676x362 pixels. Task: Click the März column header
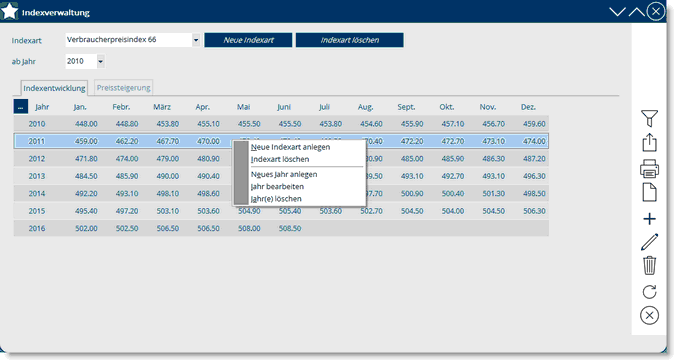pos(162,107)
